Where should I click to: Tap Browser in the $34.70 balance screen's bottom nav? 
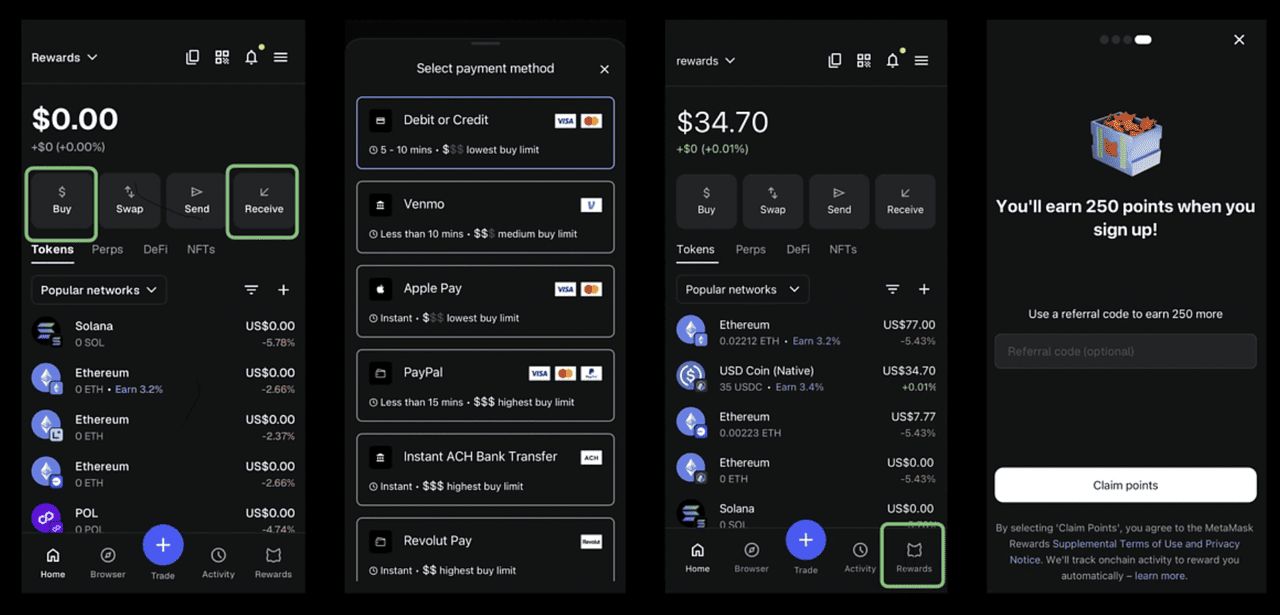coord(751,557)
